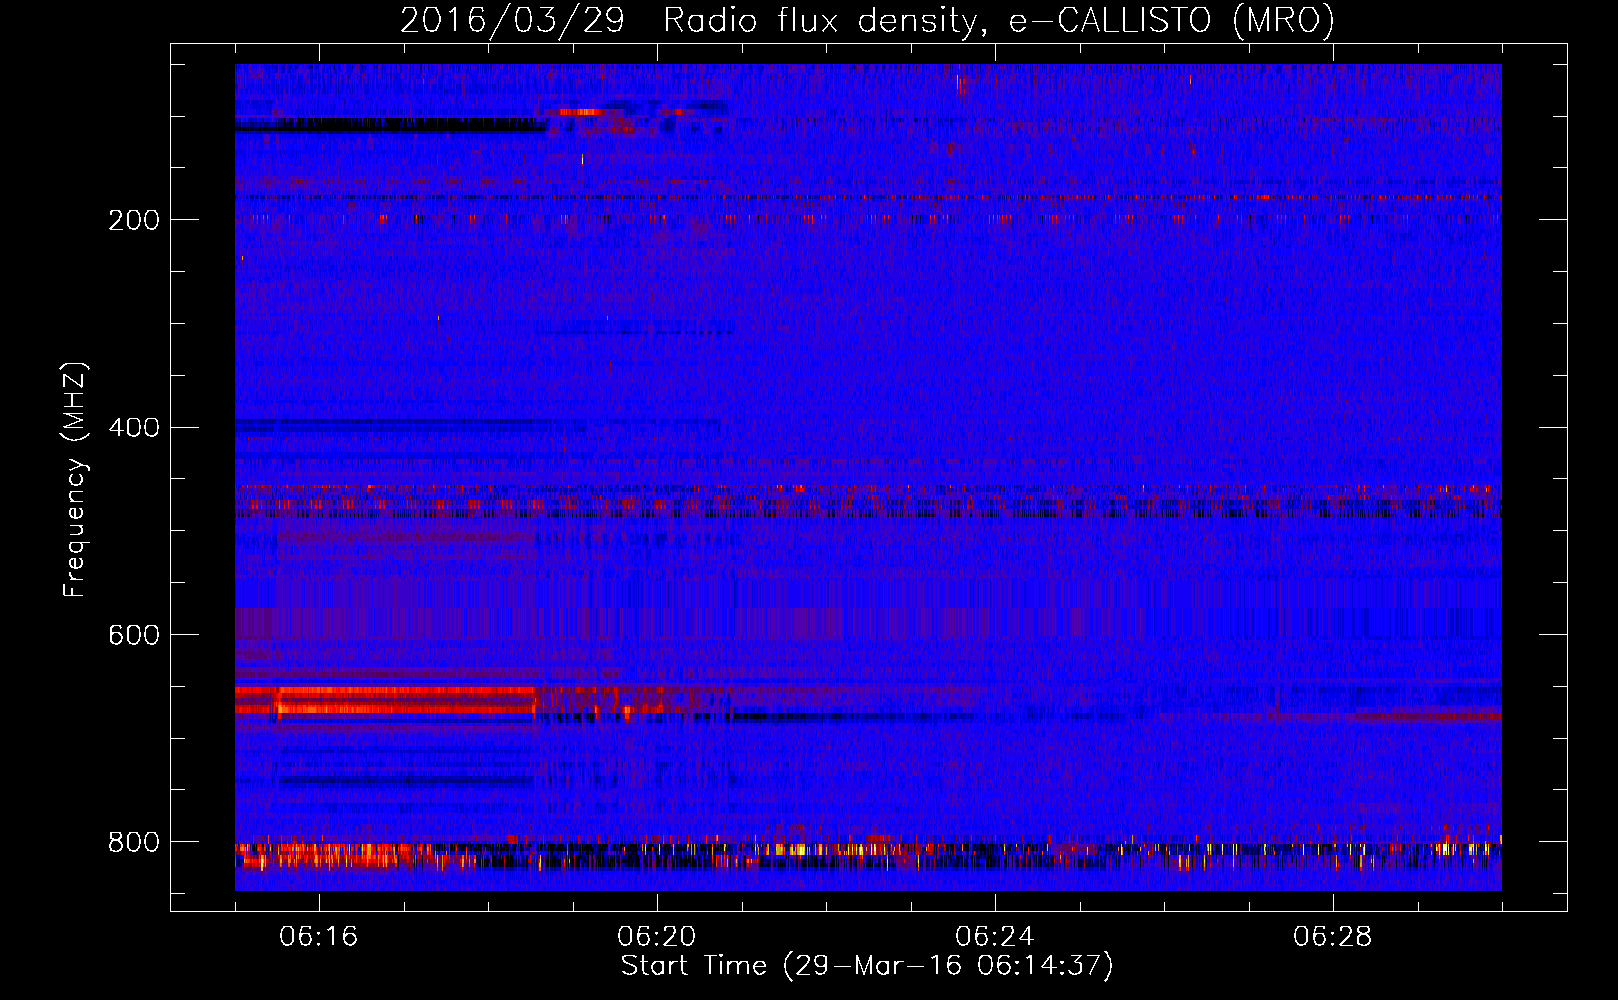This screenshot has height=1000, width=1618.
Task: Click the bright red emission band near 660 MHz
Action: [385, 699]
